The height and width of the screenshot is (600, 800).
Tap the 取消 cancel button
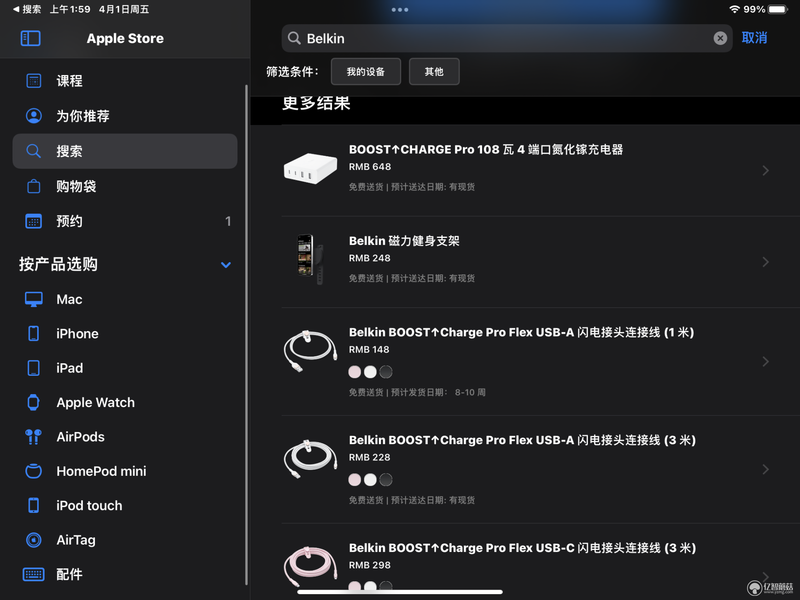[754, 38]
